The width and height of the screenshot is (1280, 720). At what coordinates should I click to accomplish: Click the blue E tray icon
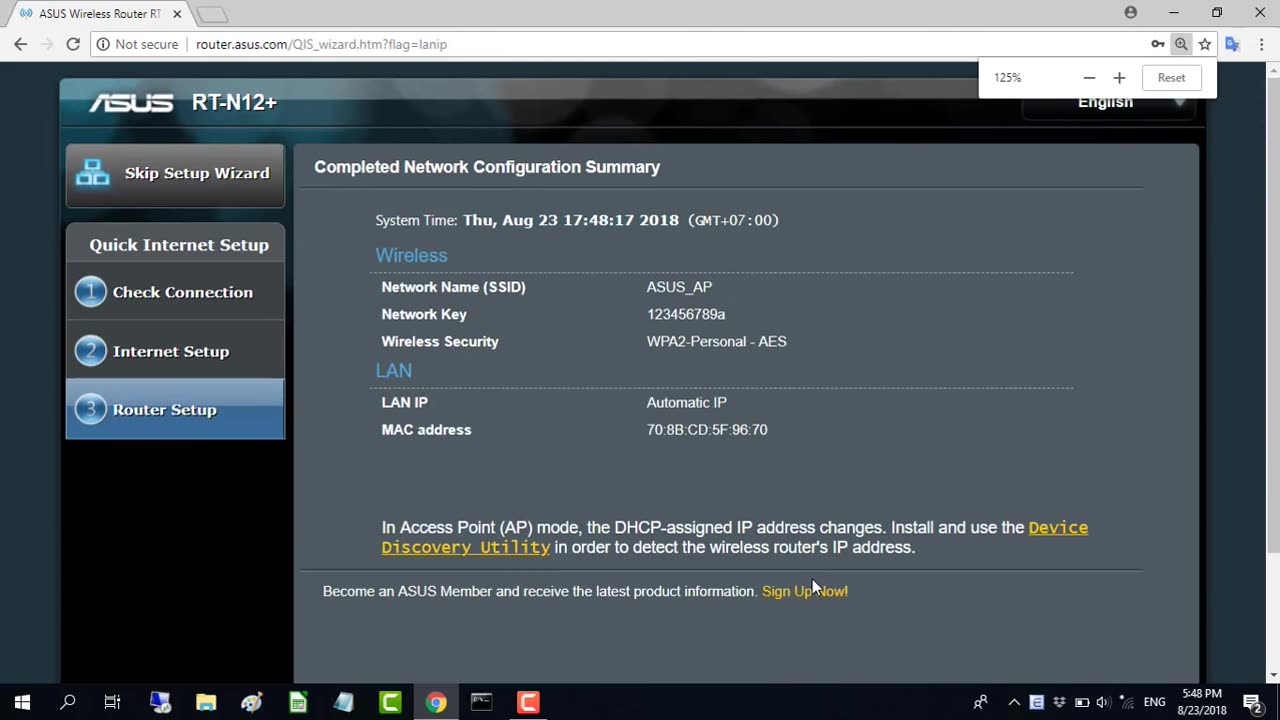point(1036,702)
